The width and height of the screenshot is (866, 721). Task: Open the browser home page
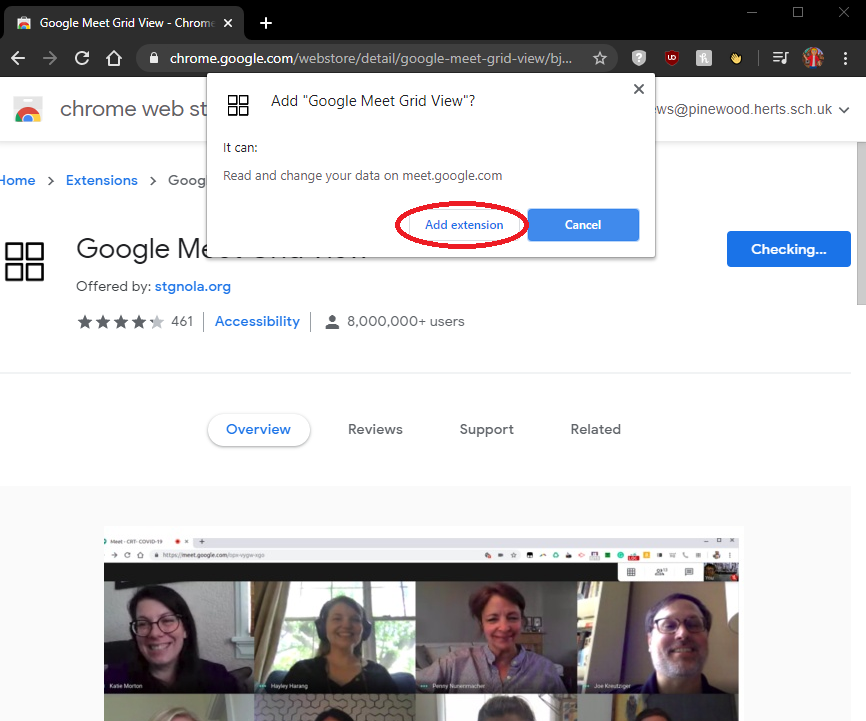tap(114, 58)
